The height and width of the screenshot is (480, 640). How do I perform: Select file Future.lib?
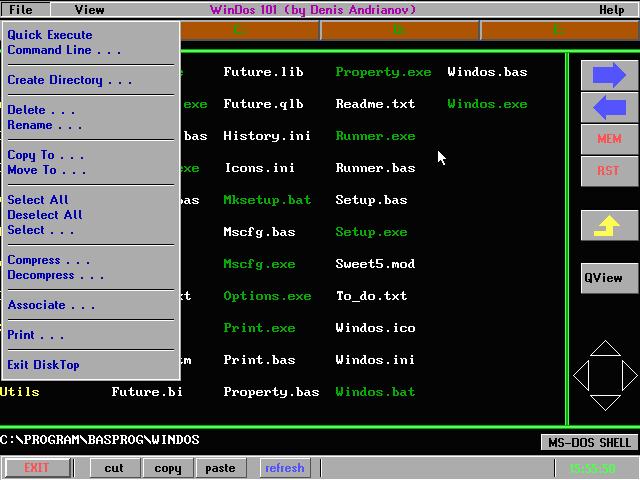coord(263,72)
